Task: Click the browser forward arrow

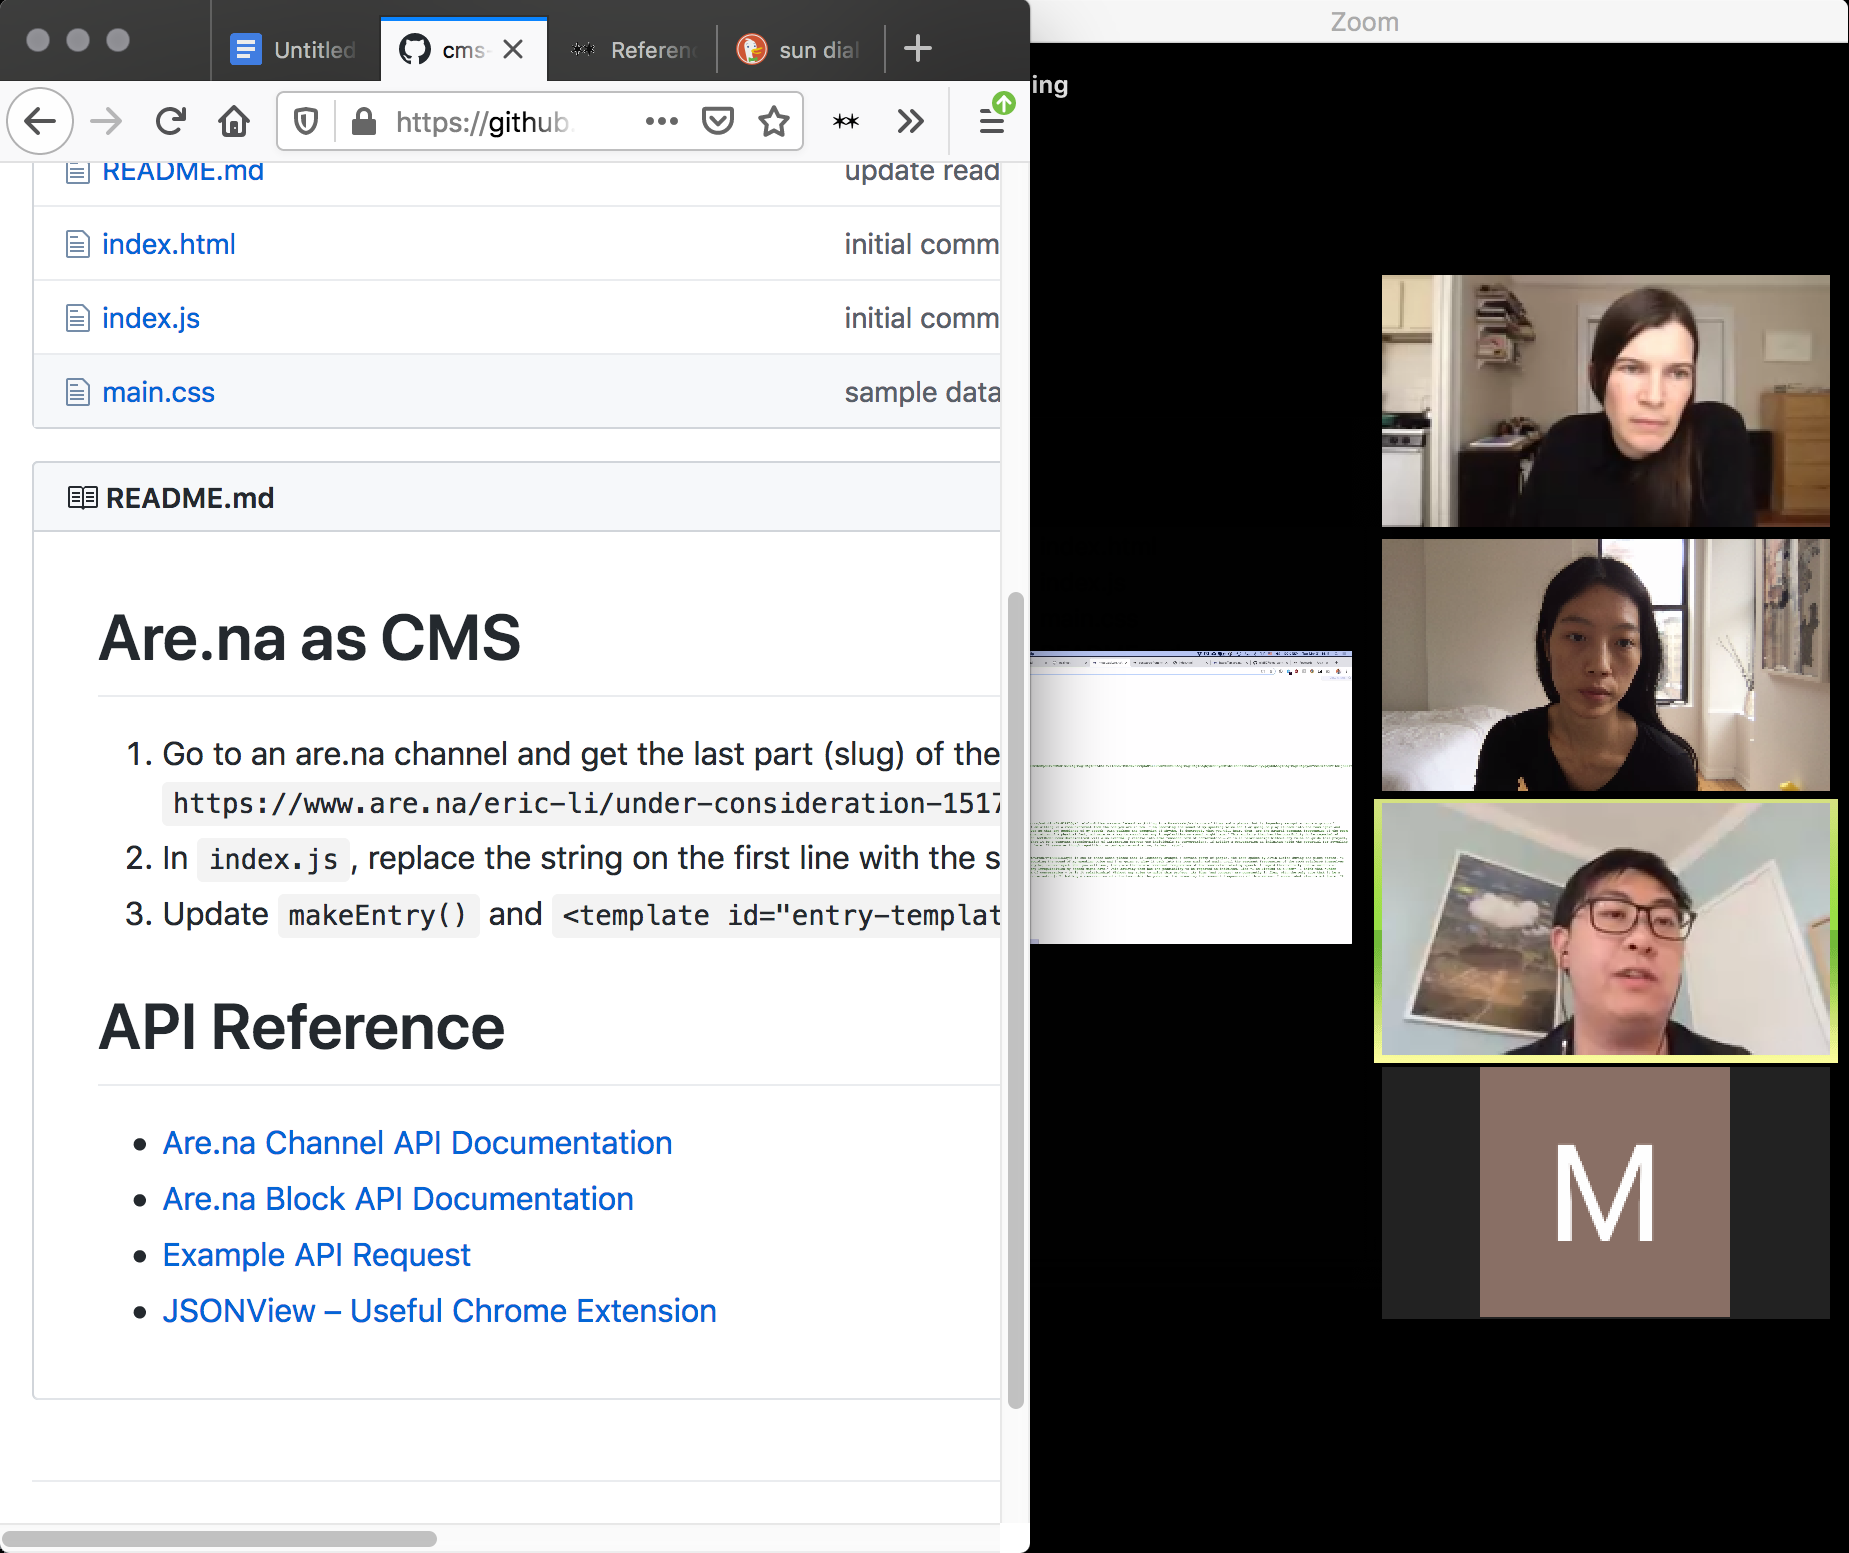Action: pyautogui.click(x=106, y=122)
